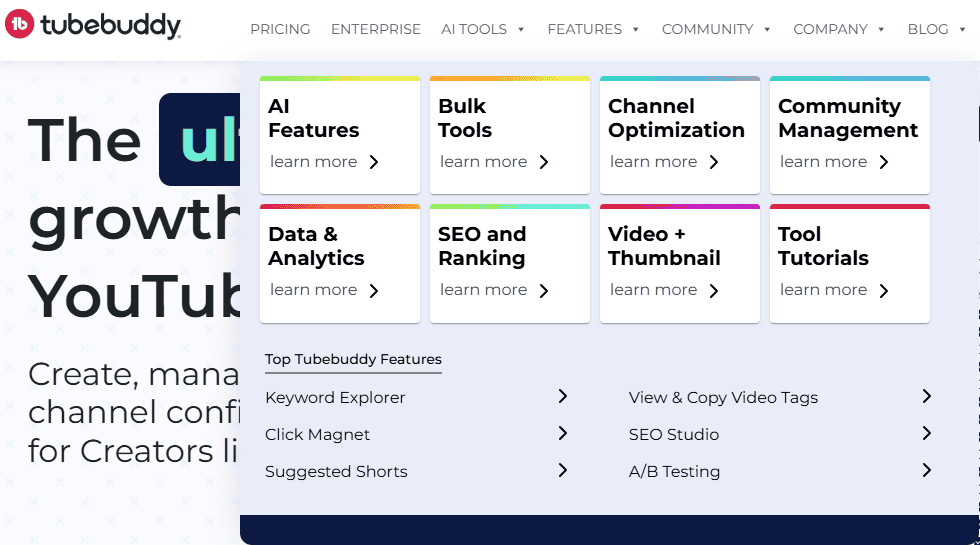Click the arrow next to View & Copy Video Tags
Image resolution: width=980 pixels, height=545 pixels.
926,396
